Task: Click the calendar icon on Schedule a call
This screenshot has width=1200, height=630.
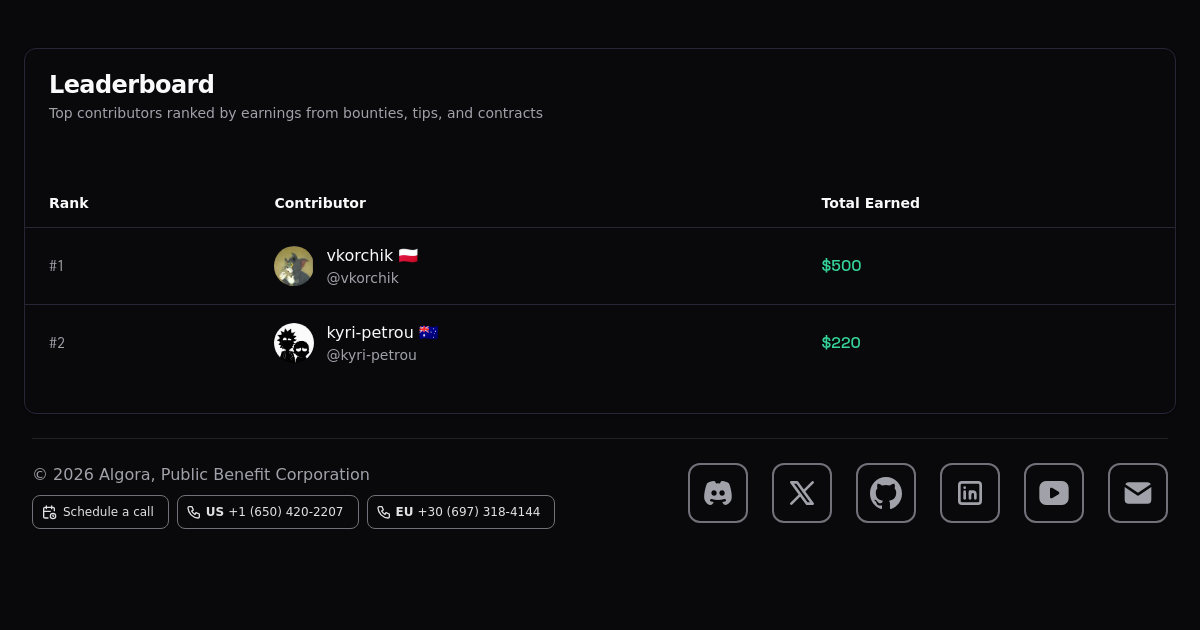Action: (x=49, y=512)
